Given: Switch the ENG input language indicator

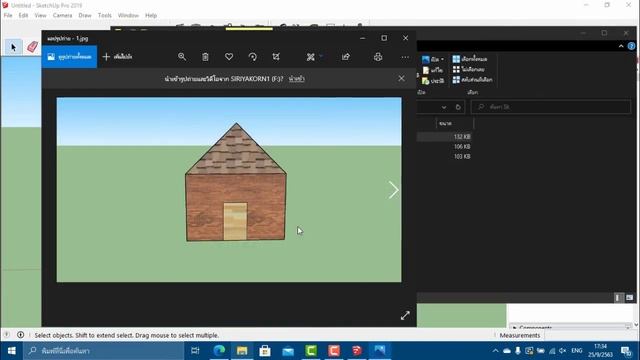Looking at the screenshot, I should click(576, 351).
